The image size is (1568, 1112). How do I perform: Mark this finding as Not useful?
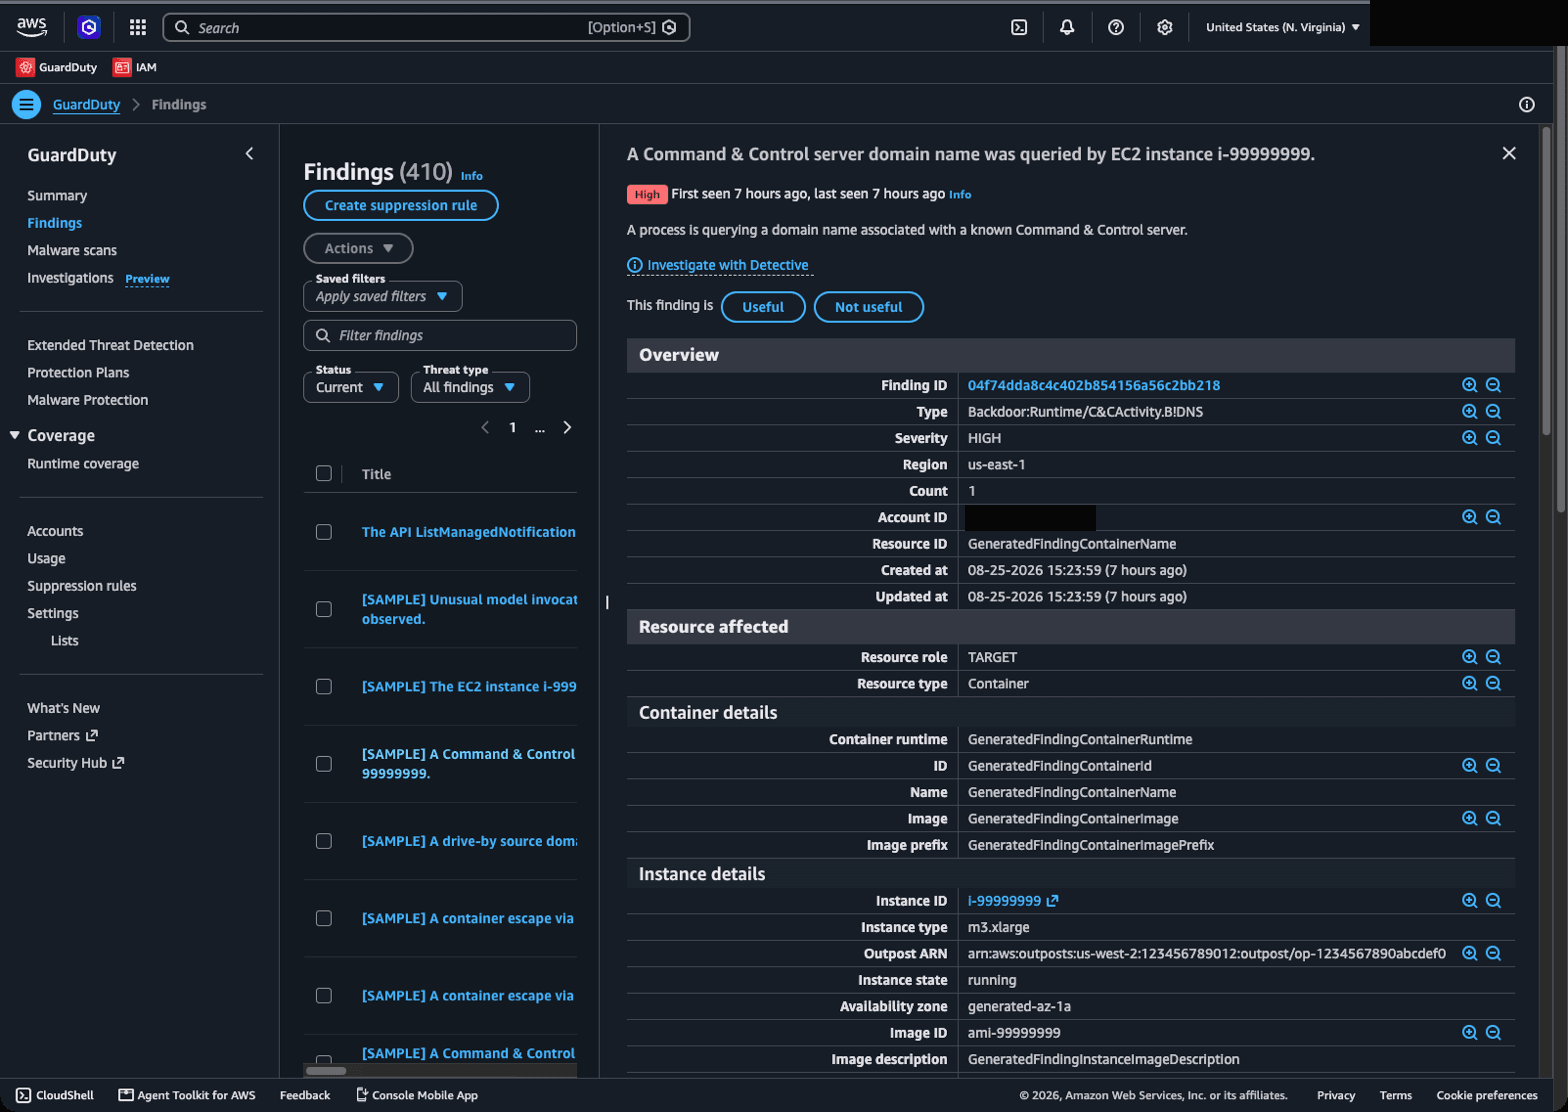pyautogui.click(x=868, y=307)
